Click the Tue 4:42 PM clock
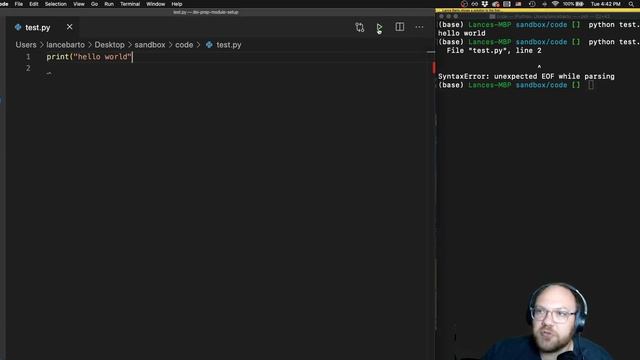The height and width of the screenshot is (360, 640). [x=606, y=4]
